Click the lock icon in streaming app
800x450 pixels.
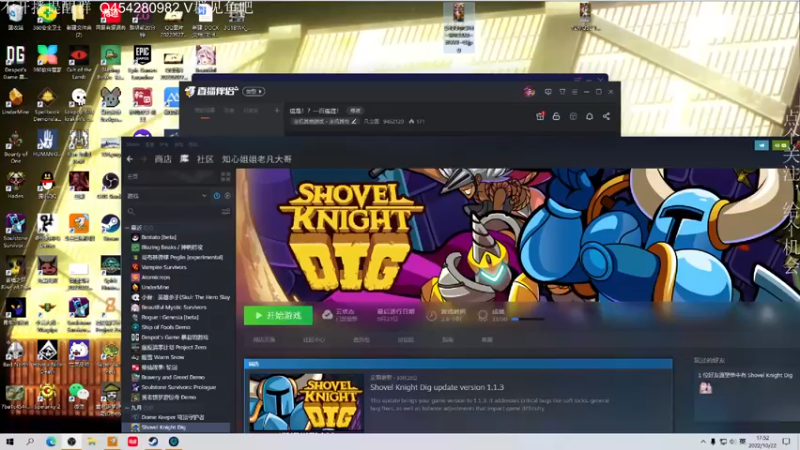pos(556,116)
